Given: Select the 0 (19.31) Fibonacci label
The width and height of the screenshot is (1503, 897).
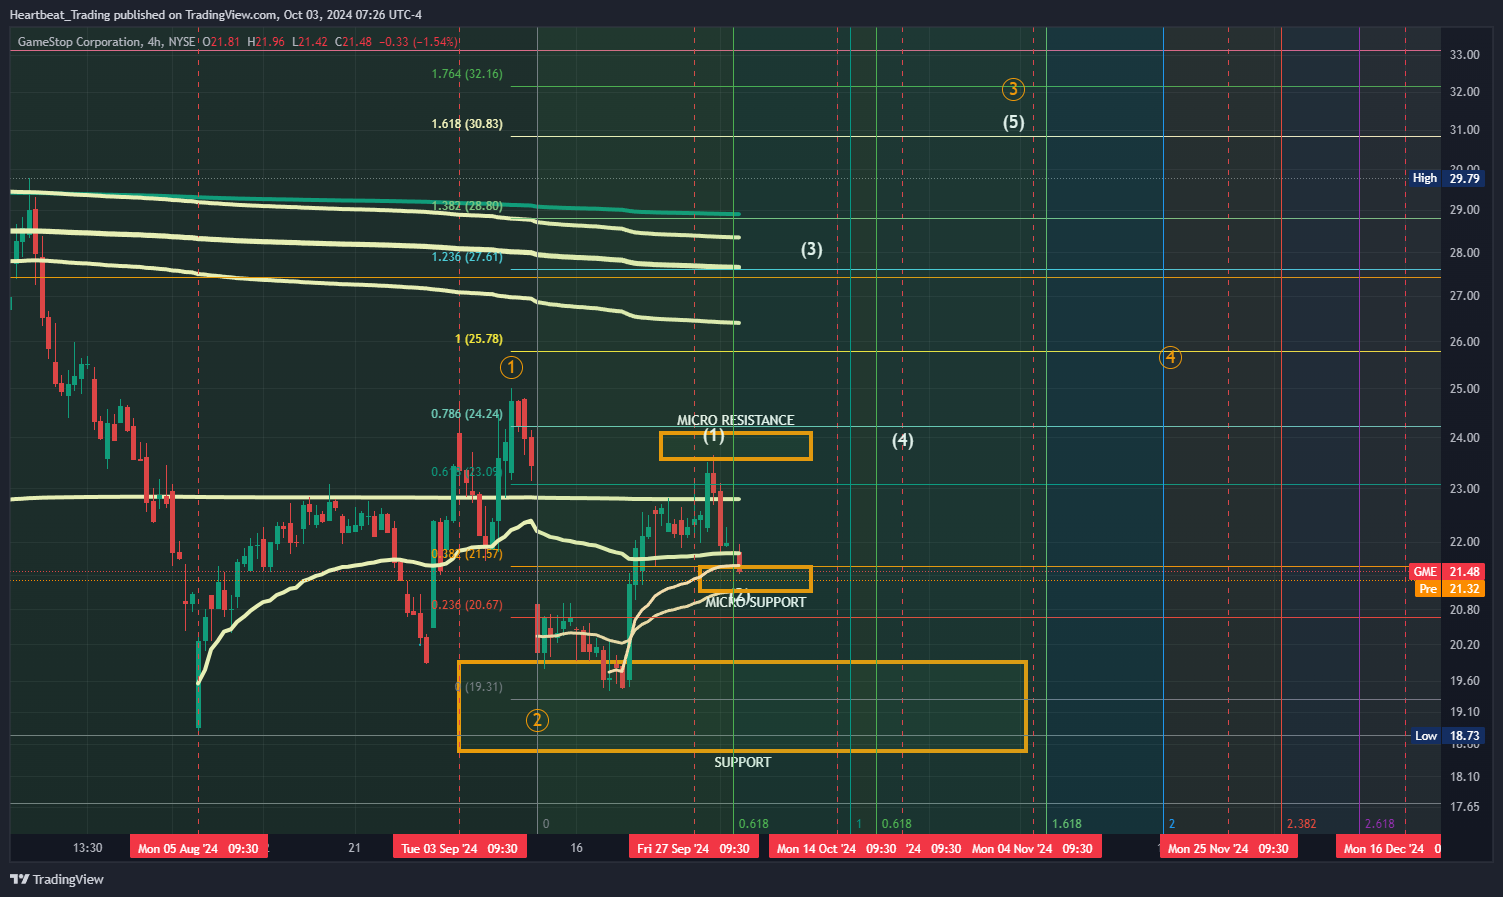Looking at the screenshot, I should pos(479,687).
